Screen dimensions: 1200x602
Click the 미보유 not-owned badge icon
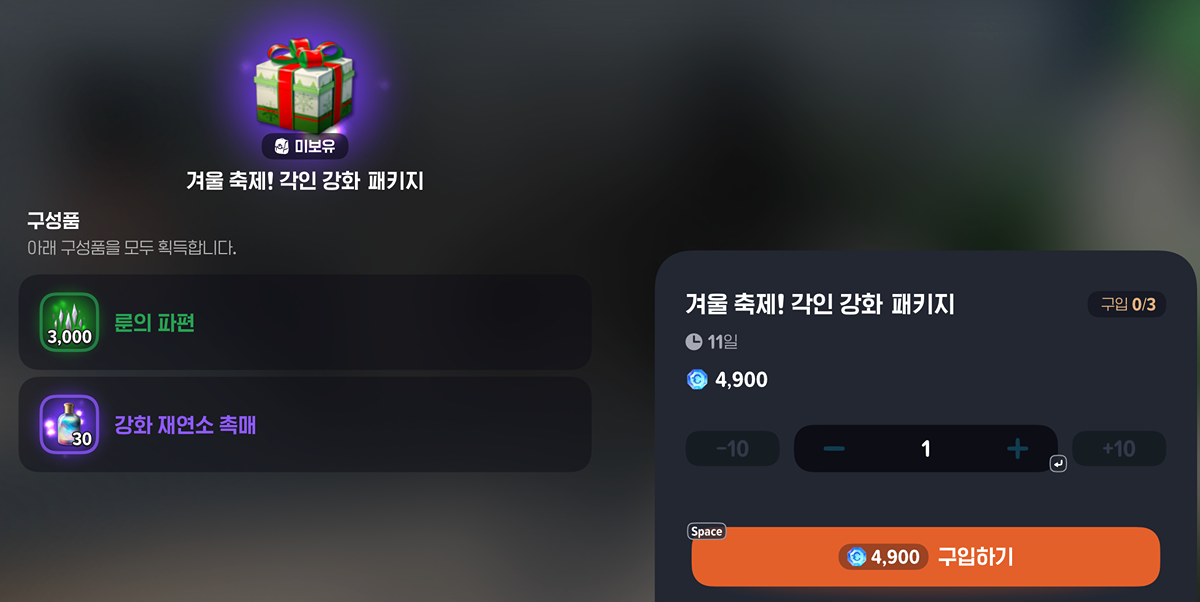pos(282,147)
